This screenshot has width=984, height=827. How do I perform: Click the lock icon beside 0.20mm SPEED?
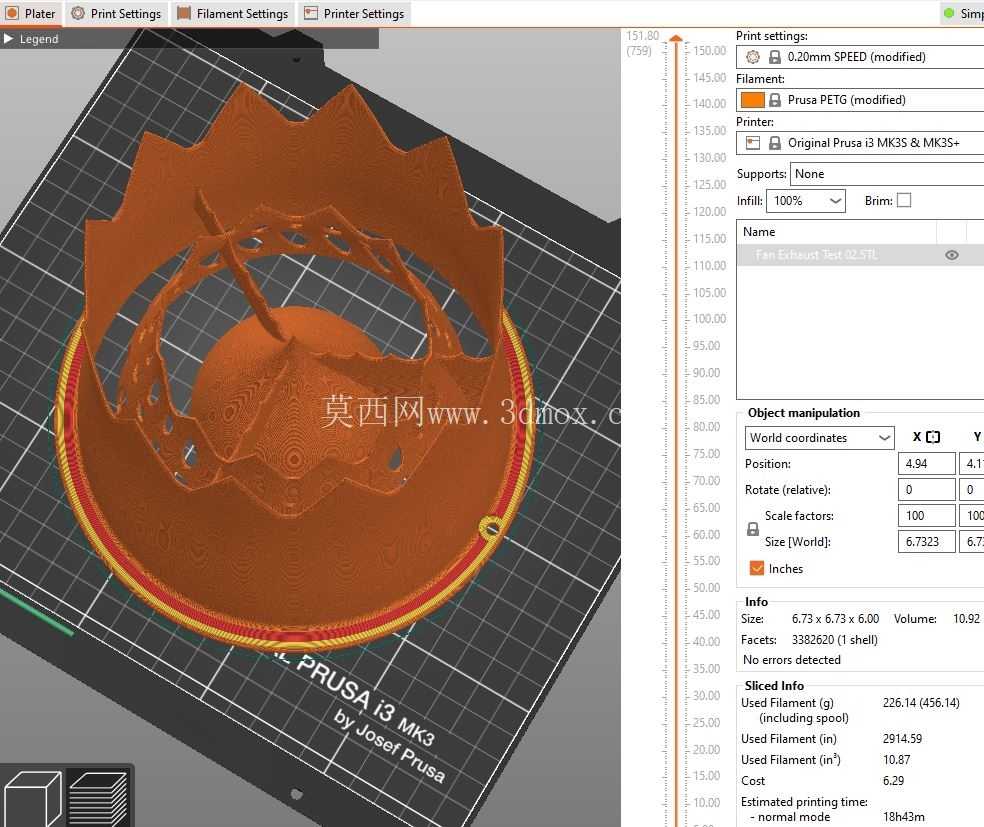tap(775, 57)
